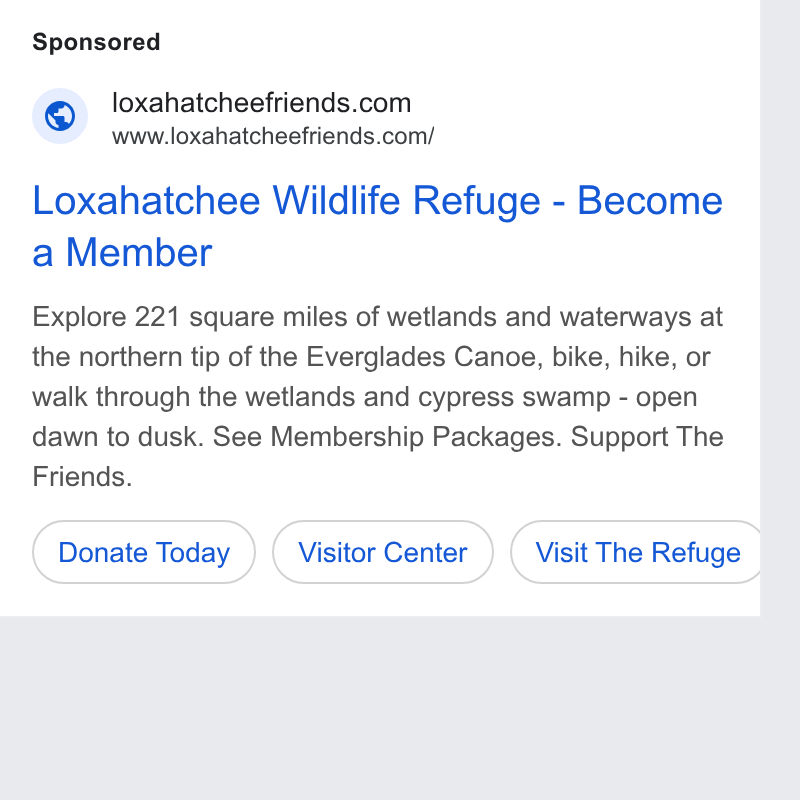This screenshot has height=800, width=800.
Task: Click the gray strip right of the ad card
Action: (780, 306)
